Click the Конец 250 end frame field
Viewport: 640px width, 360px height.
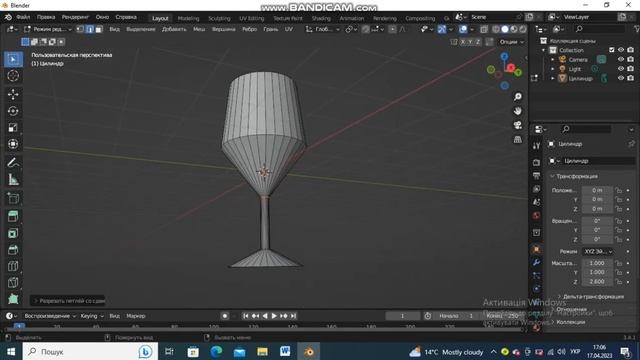pos(502,316)
